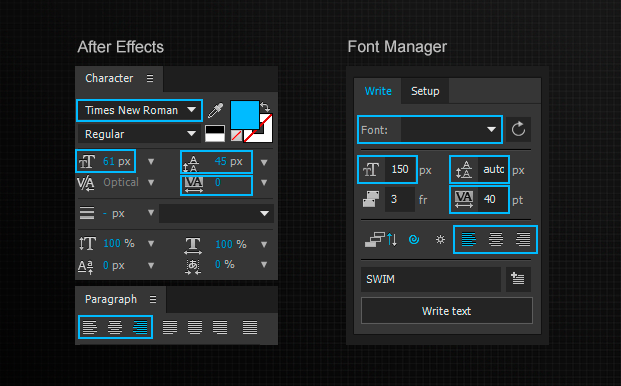The height and width of the screenshot is (386, 621).
Task: Pick a color with the eyedropper tool
Action: pyautogui.click(x=215, y=110)
